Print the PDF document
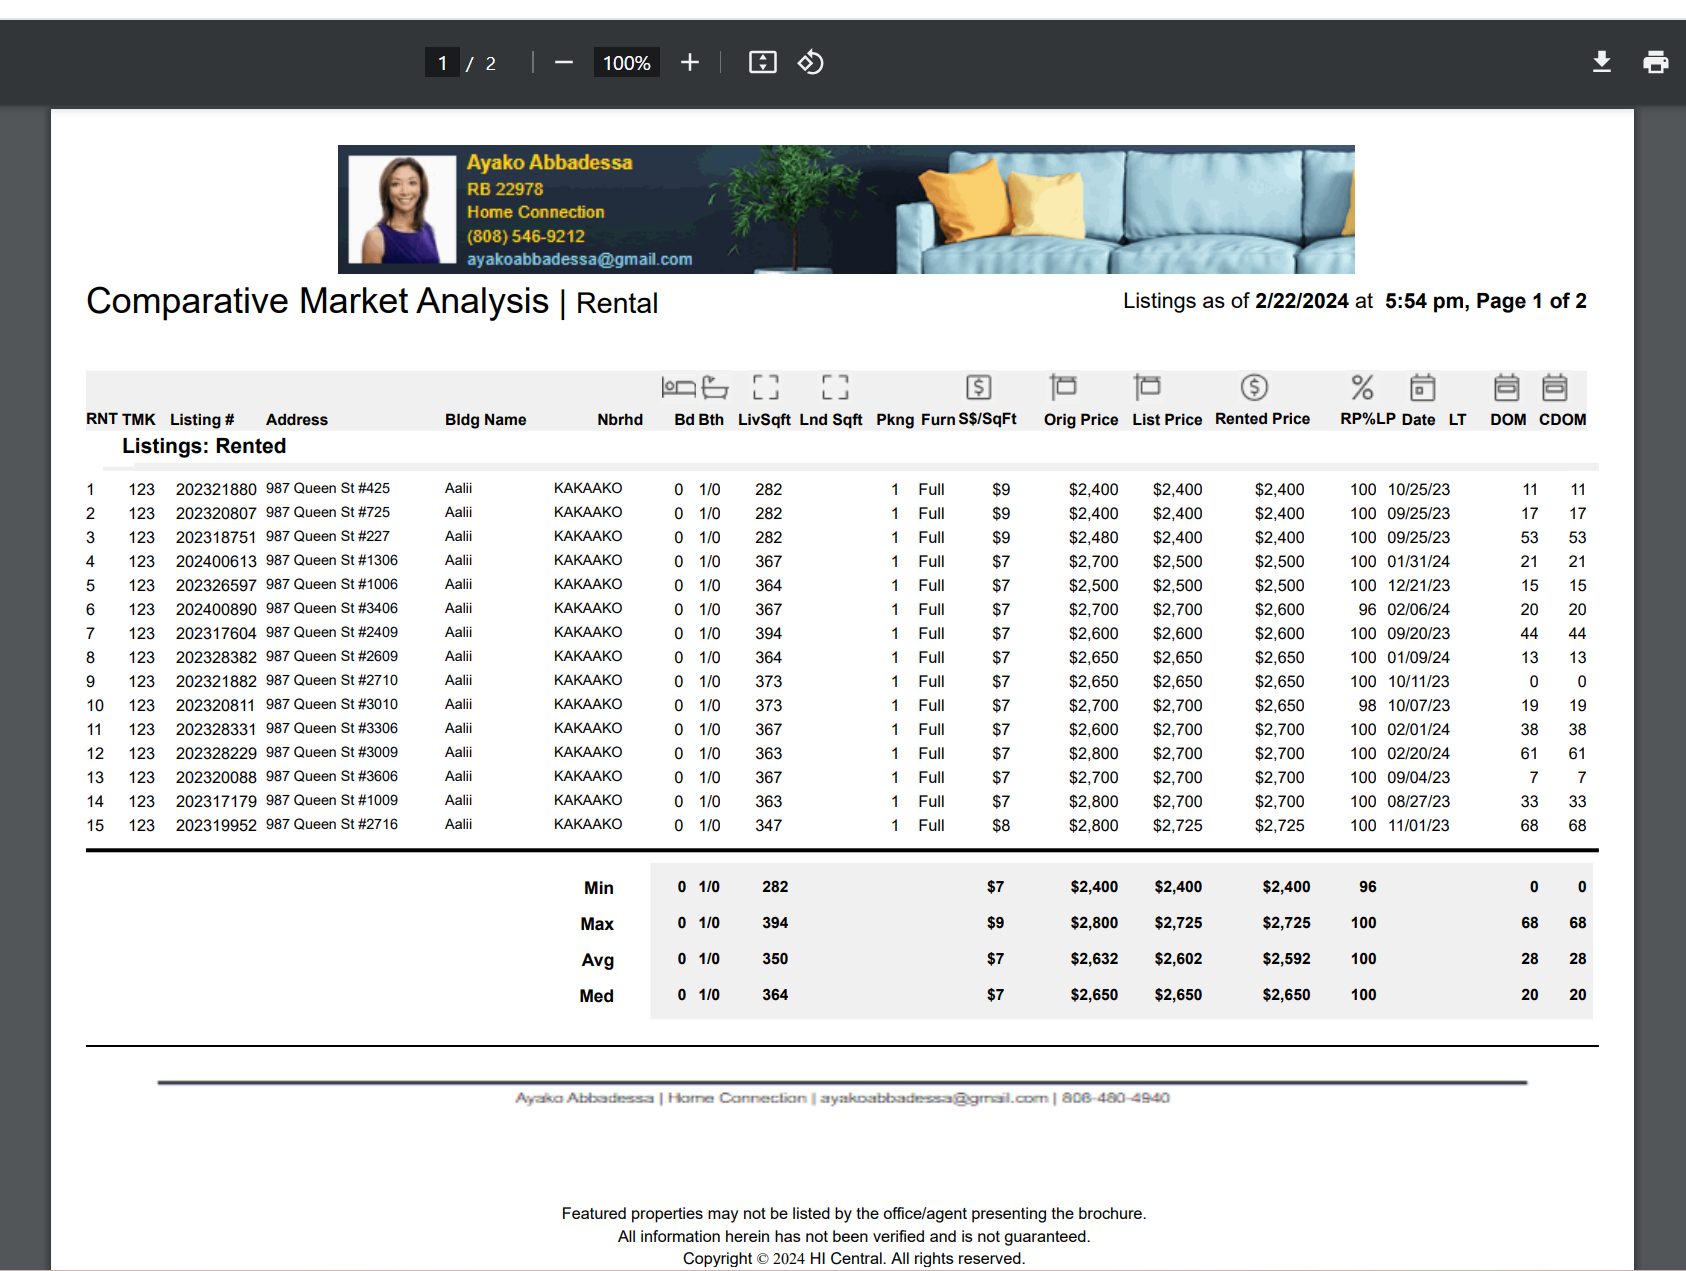Screen dimensions: 1686x1271 [x=1655, y=63]
